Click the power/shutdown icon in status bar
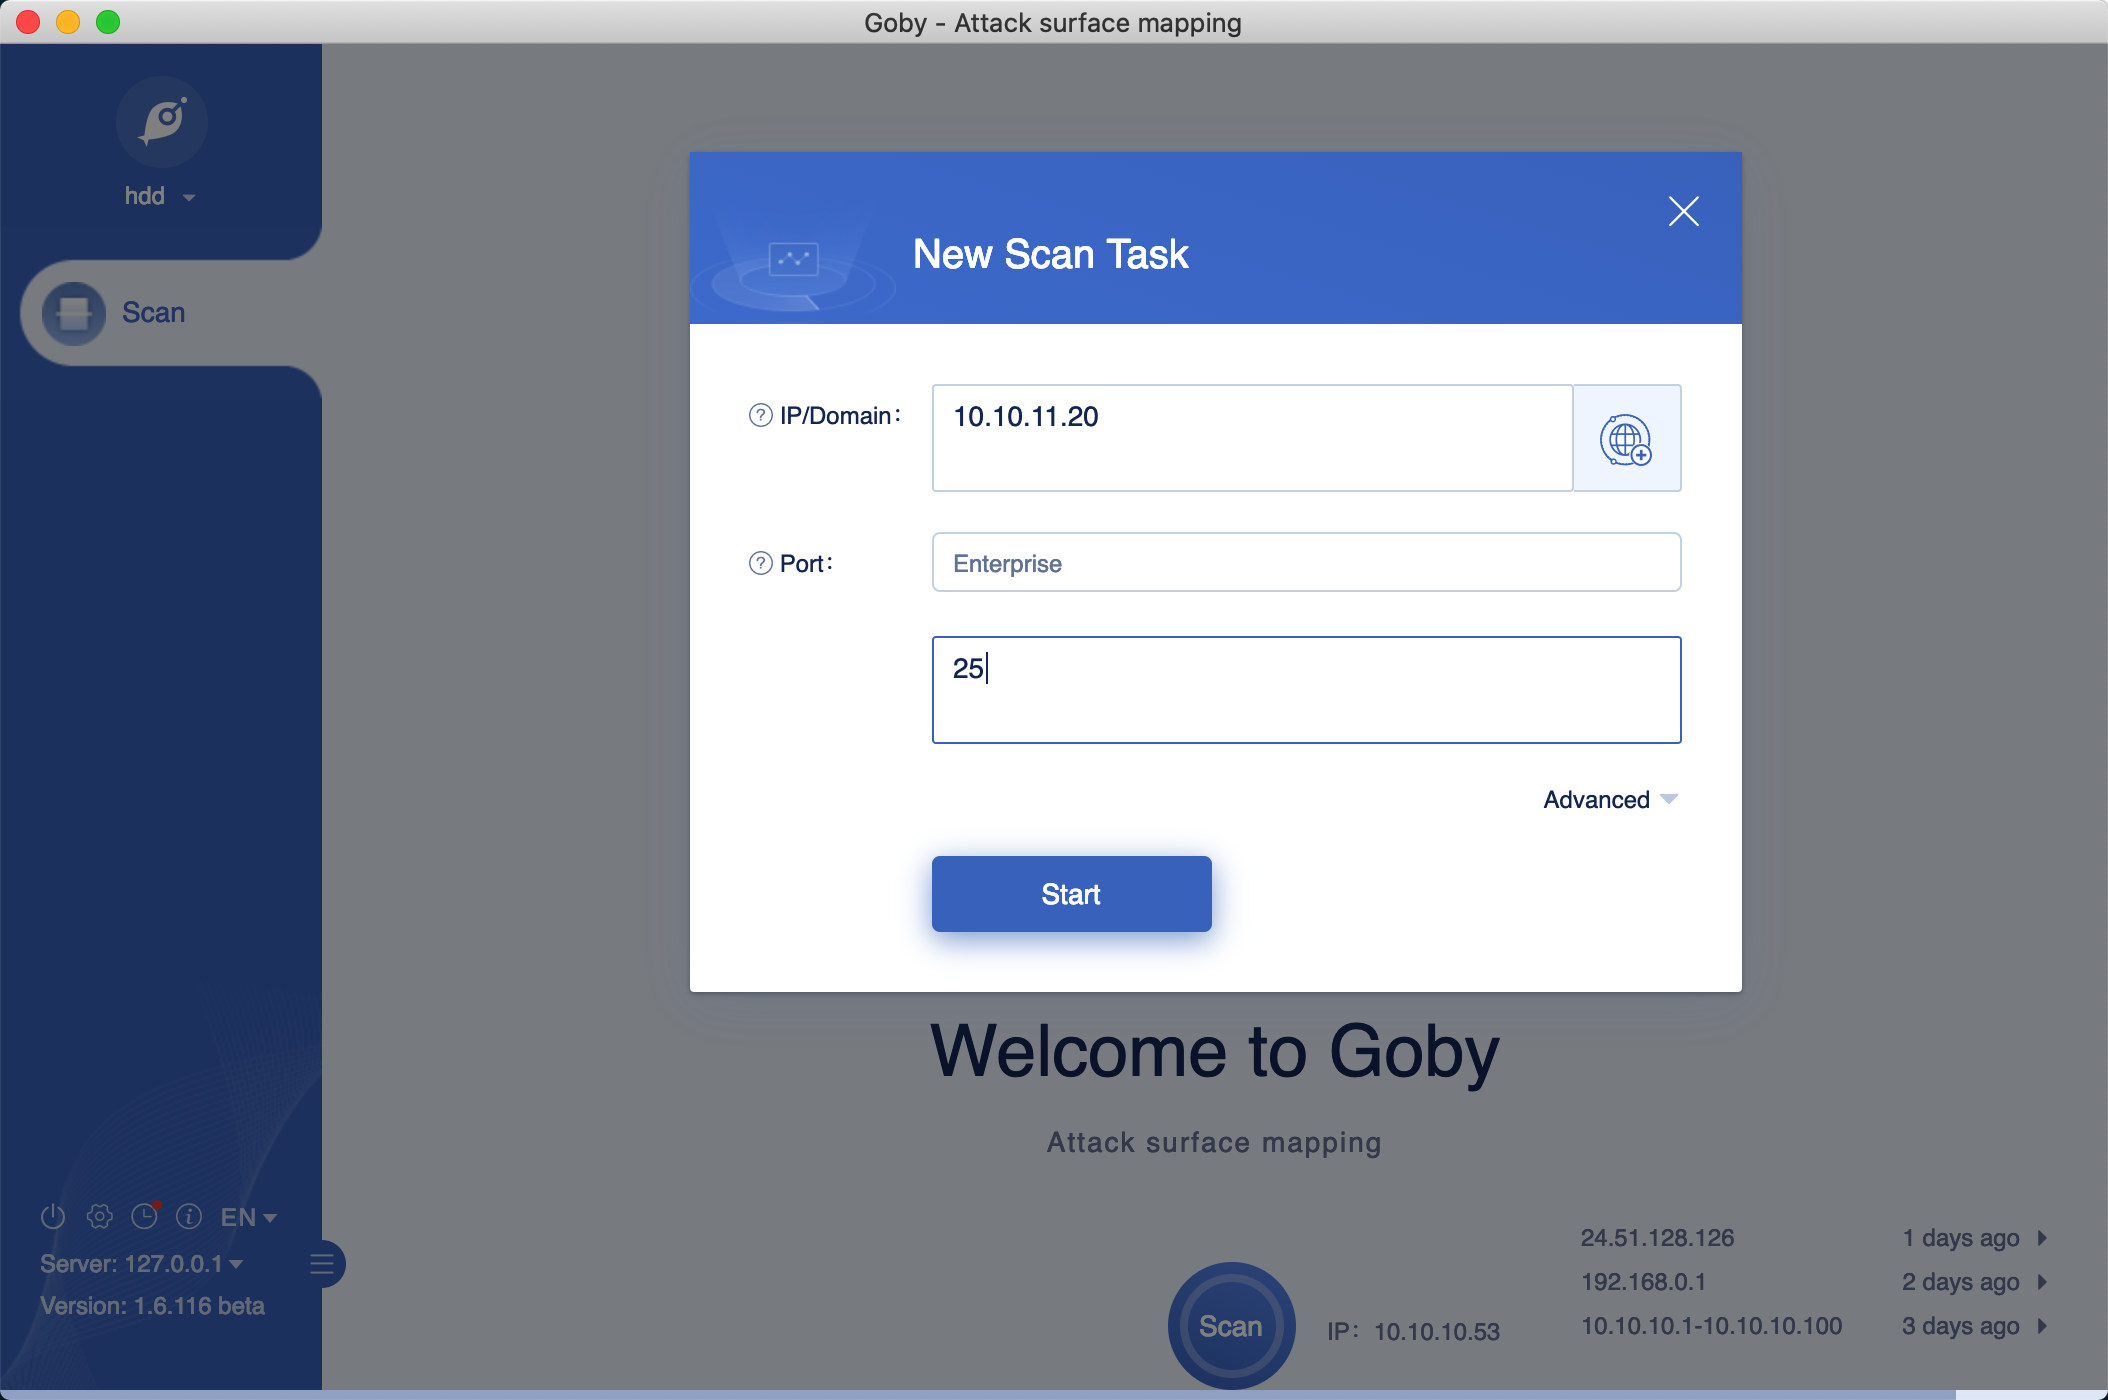Screen dimensions: 2108x1400 pos(52,1216)
